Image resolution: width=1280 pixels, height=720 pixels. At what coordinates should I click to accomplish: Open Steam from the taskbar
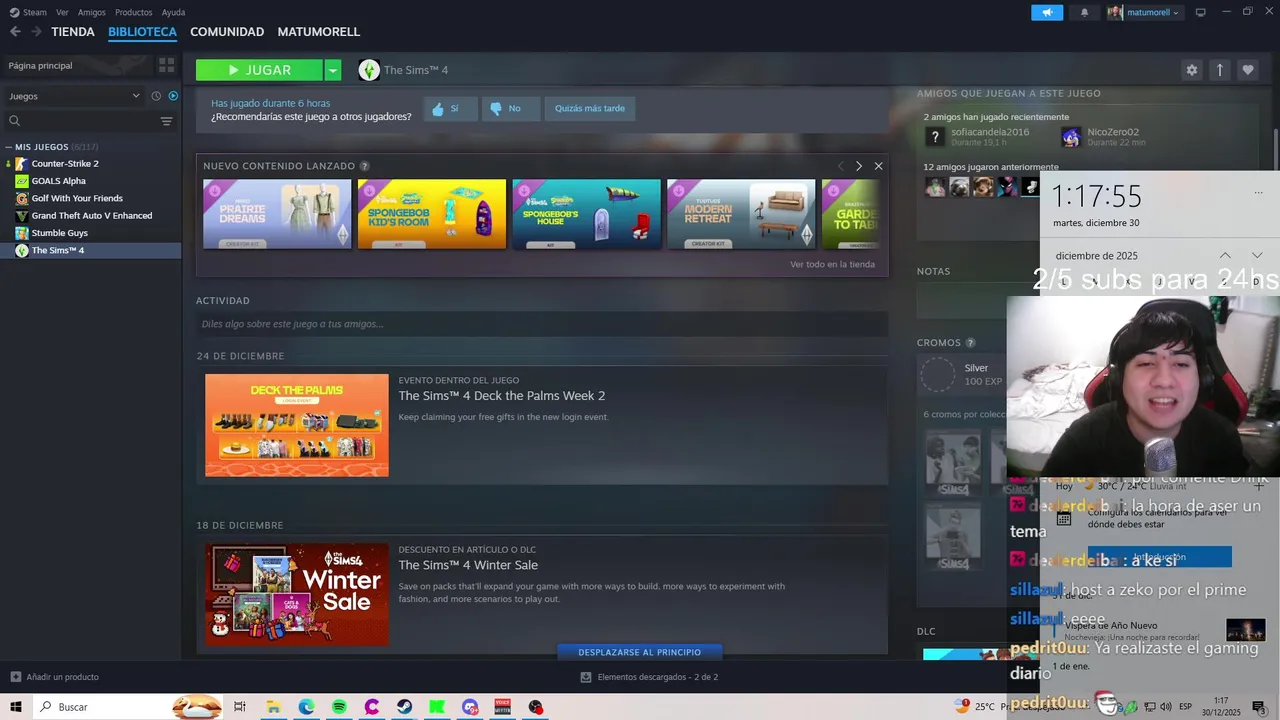(x=404, y=707)
